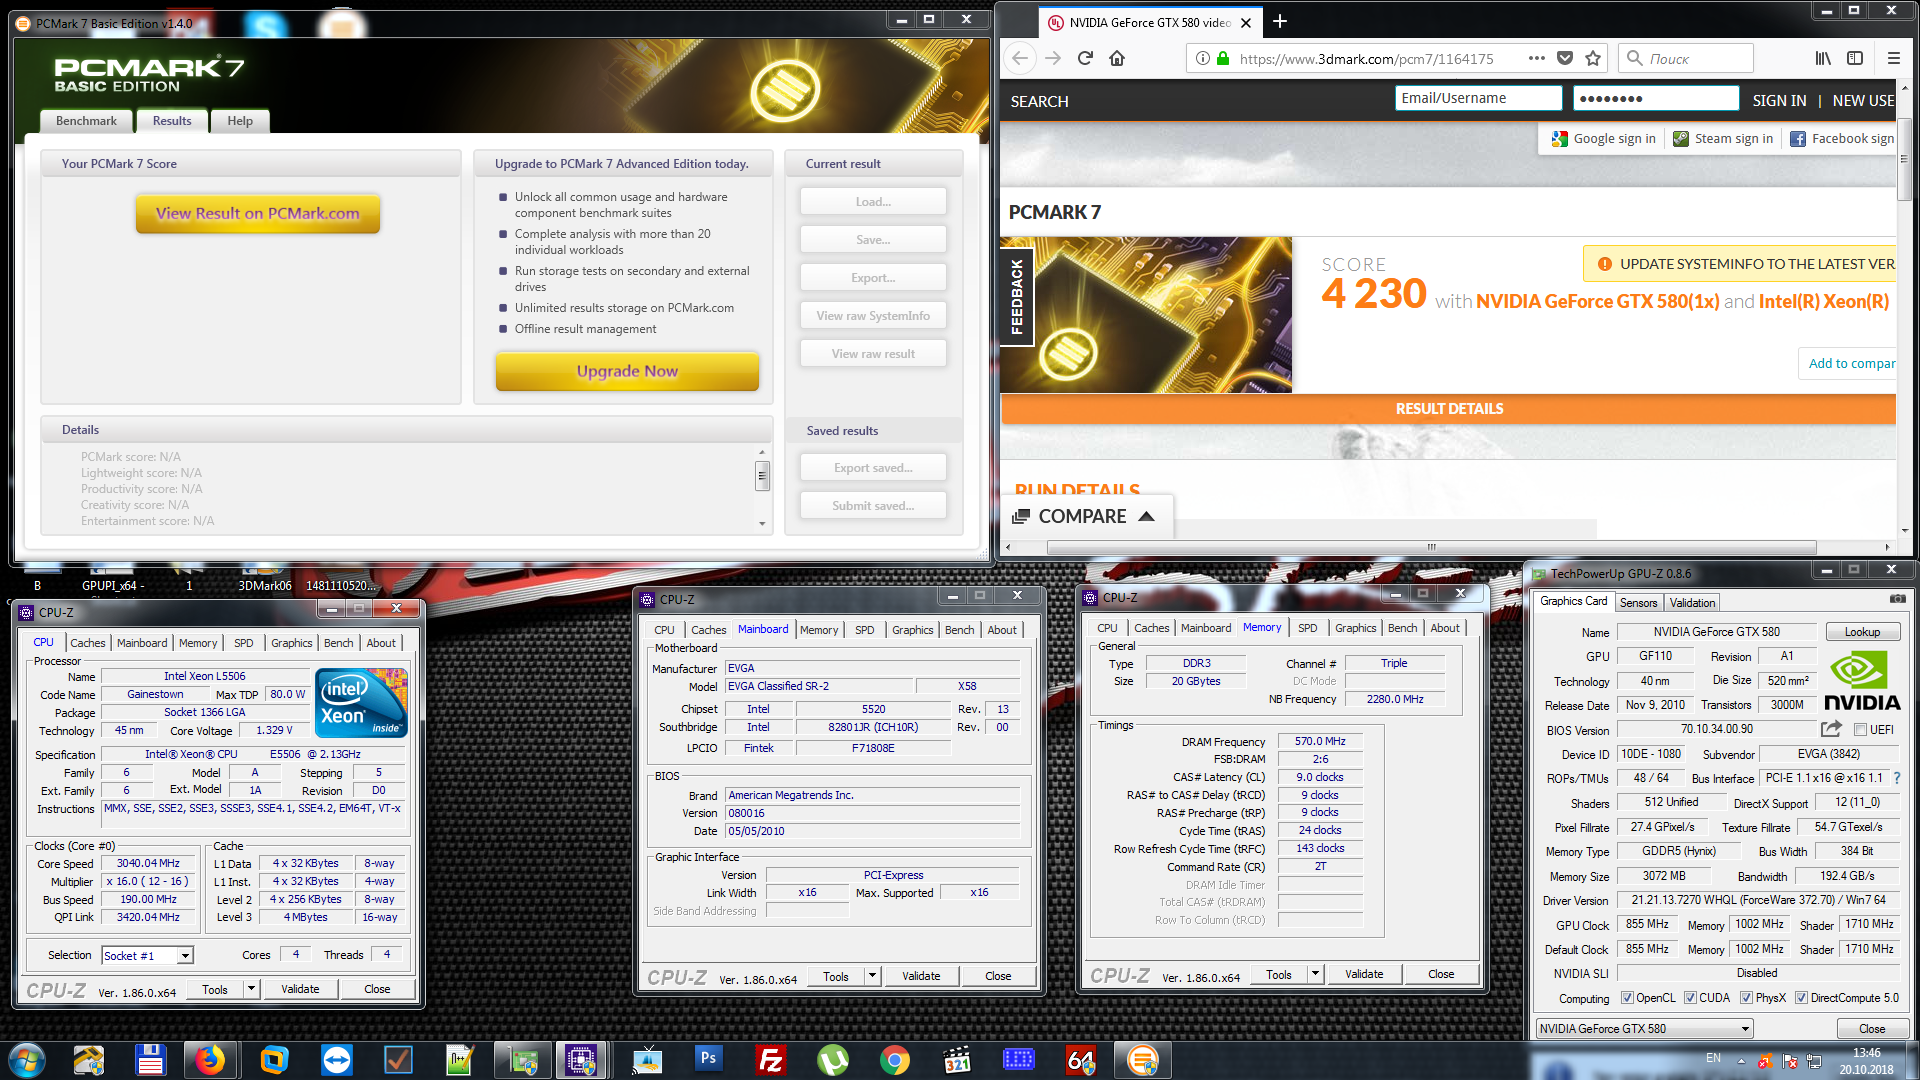Open AIDA64 from the taskbar
This screenshot has height=1080, width=1920.
1081,1060
